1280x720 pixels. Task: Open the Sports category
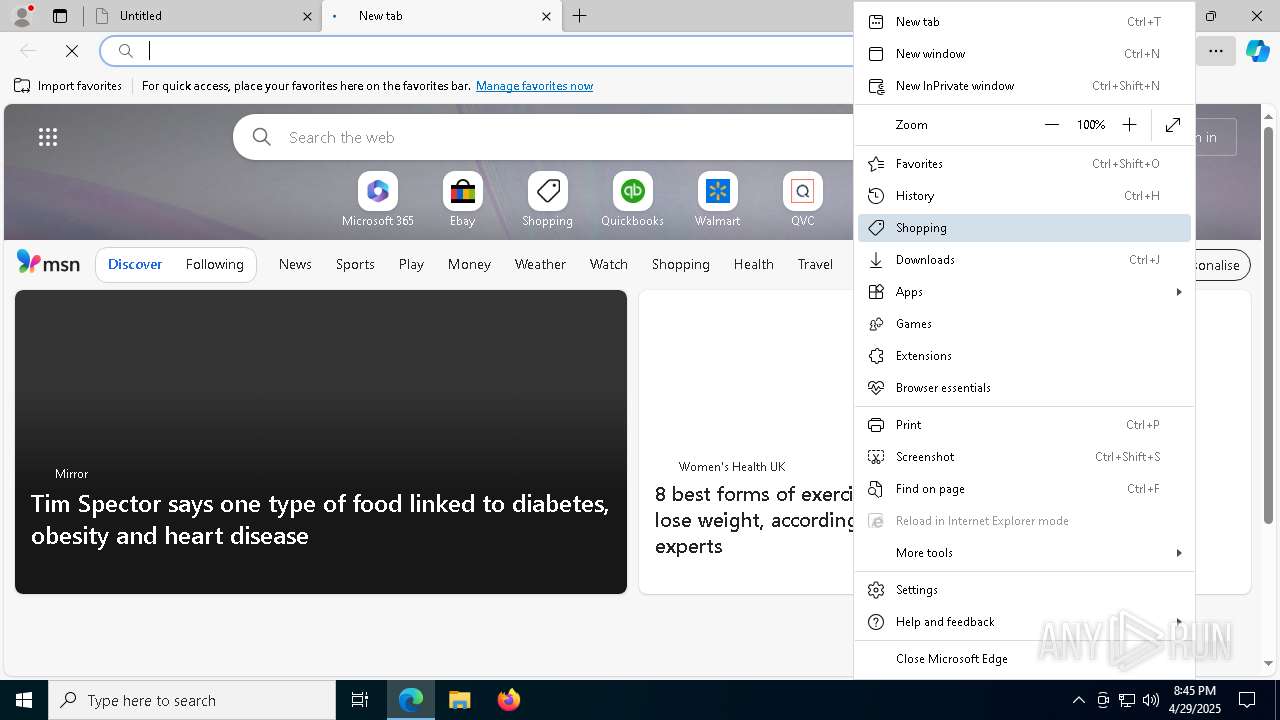click(355, 264)
